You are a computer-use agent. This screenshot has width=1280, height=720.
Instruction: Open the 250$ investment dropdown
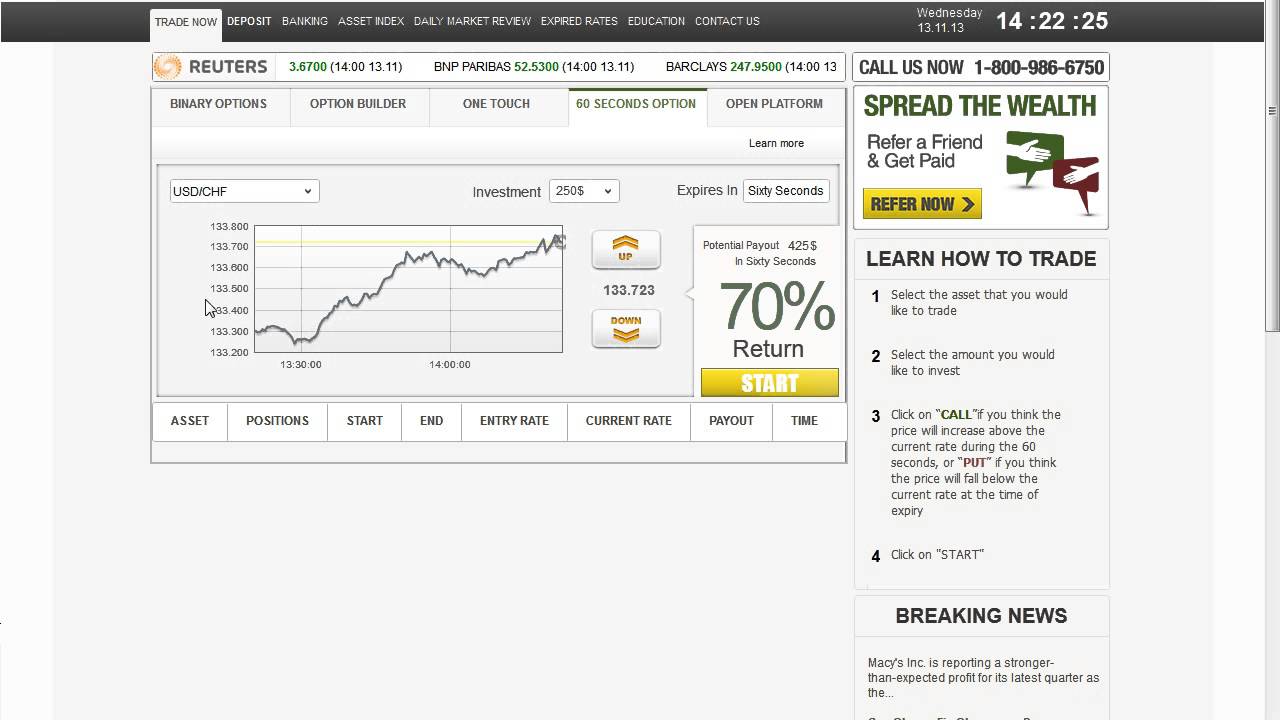[x=584, y=191]
